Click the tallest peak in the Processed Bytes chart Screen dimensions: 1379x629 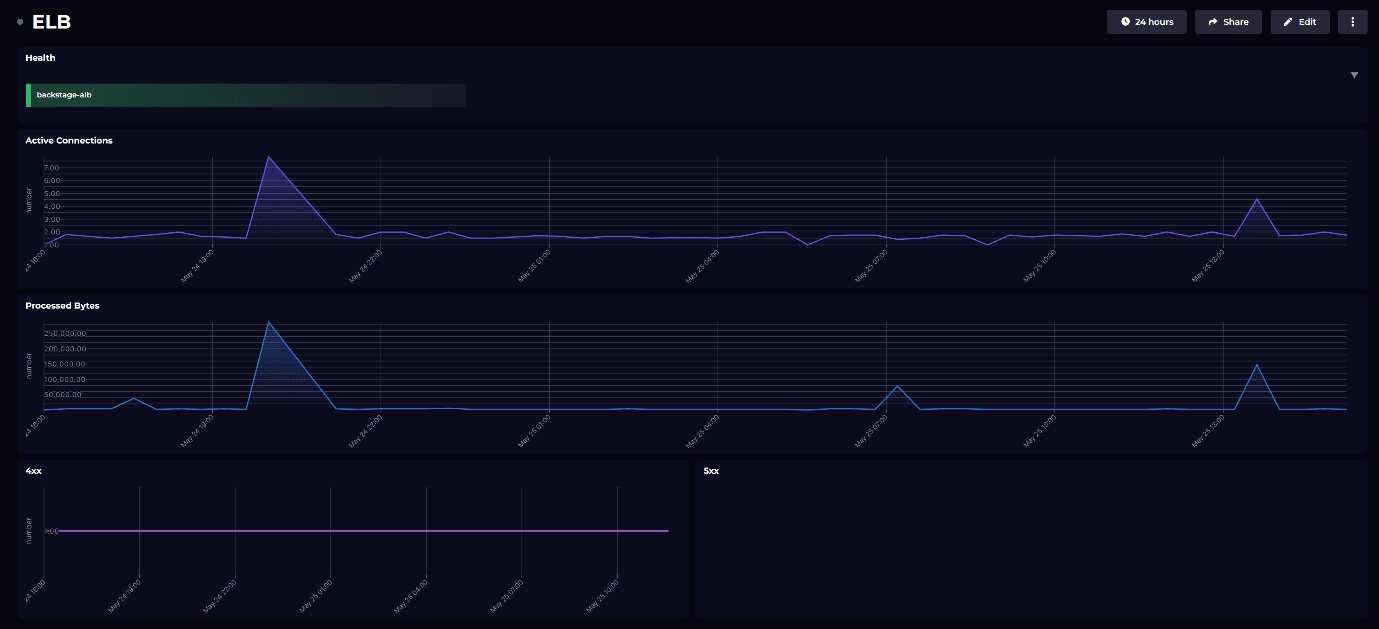click(x=269, y=323)
